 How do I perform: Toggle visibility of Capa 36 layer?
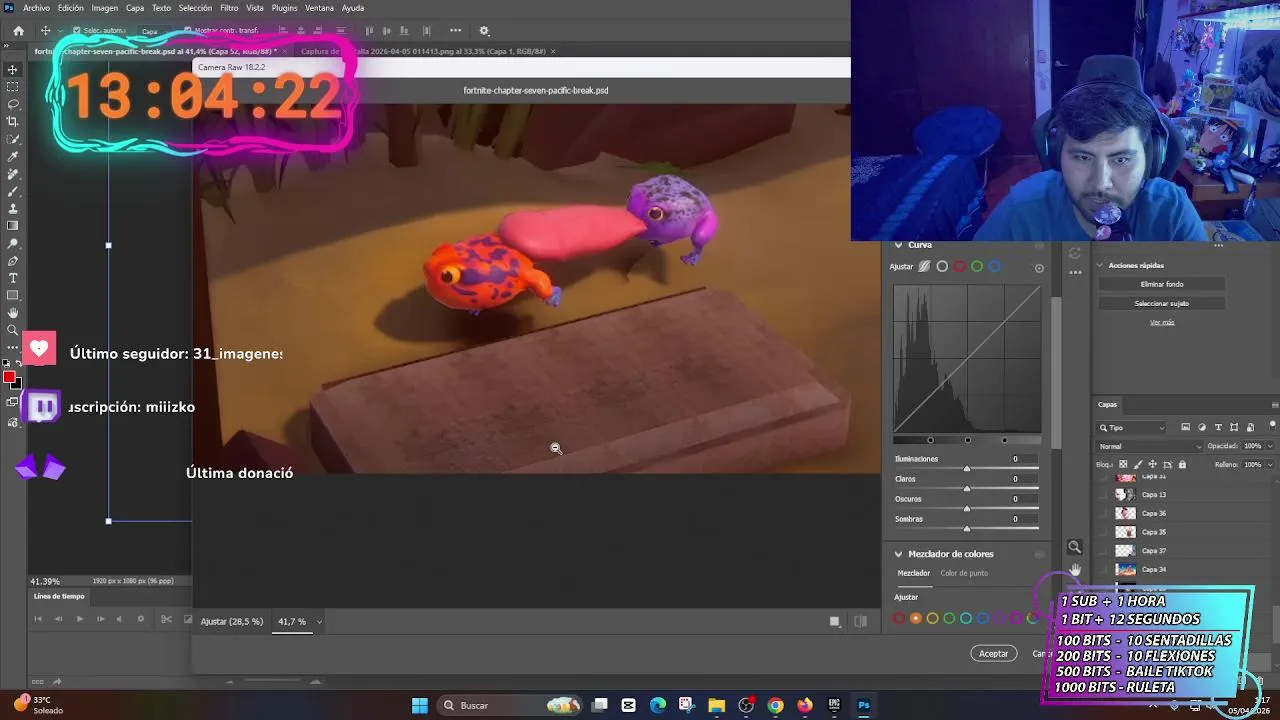point(1104,513)
